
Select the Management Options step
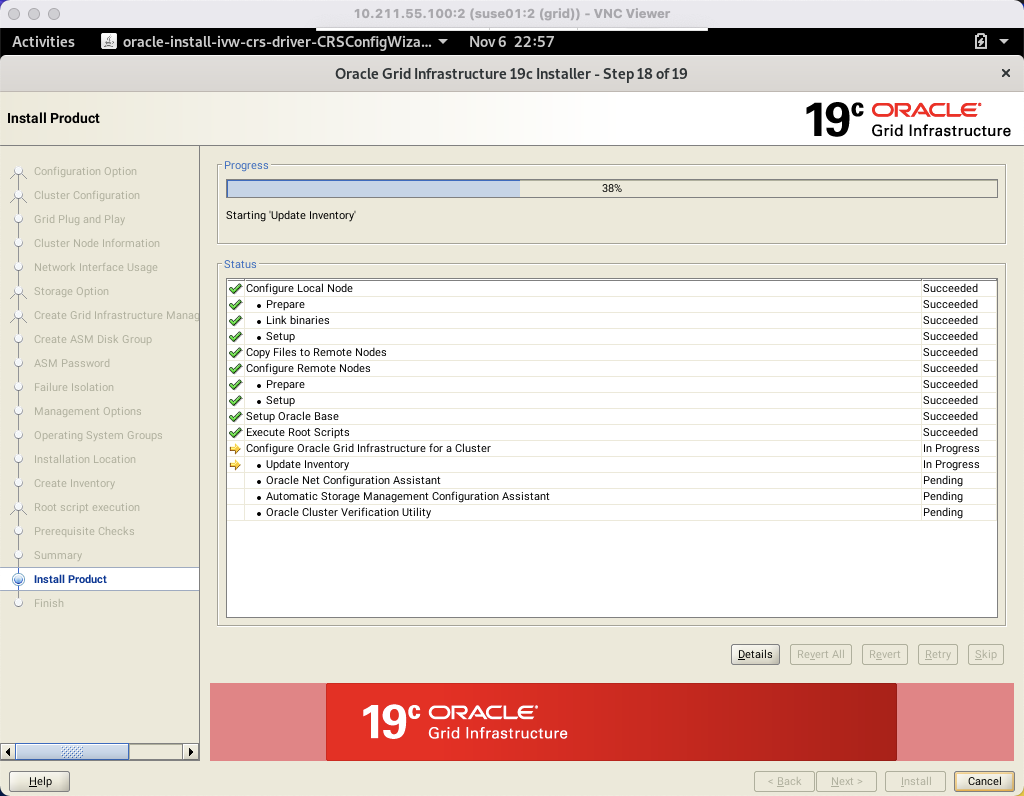[88, 411]
